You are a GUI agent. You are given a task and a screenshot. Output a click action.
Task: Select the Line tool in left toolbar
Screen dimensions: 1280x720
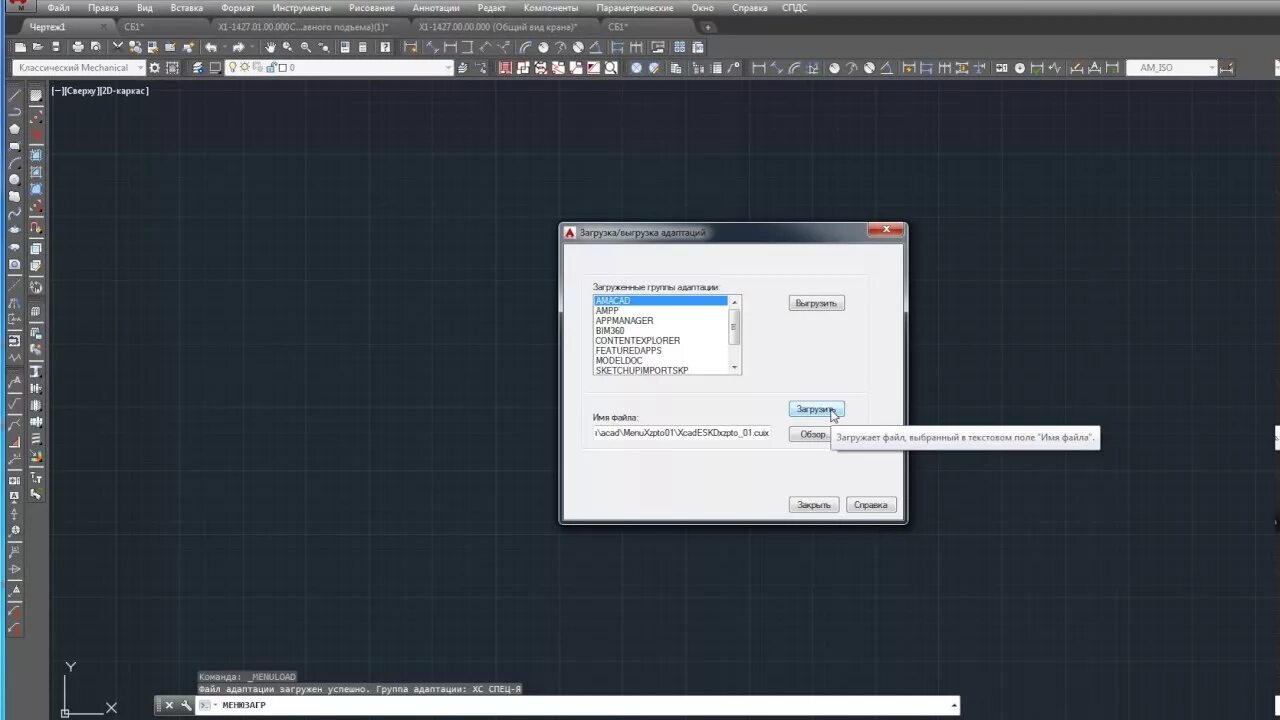(14, 95)
